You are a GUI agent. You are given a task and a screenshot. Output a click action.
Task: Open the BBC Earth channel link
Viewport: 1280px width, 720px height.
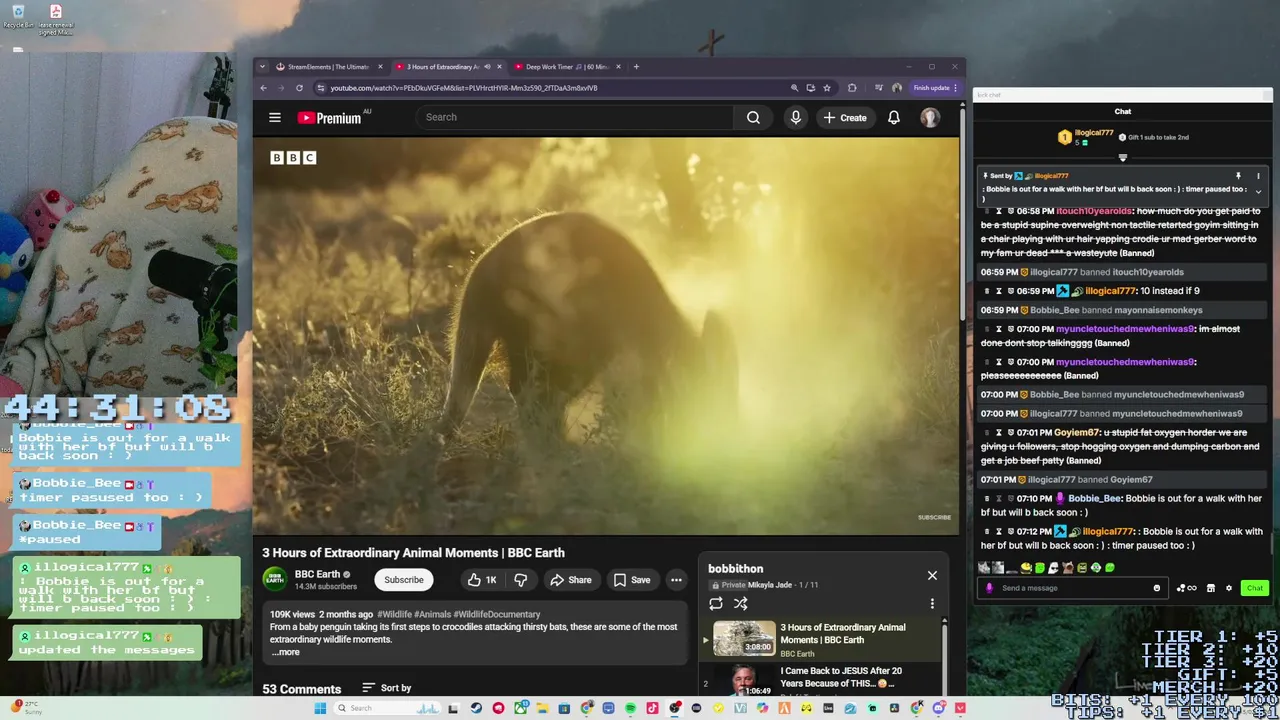coord(318,575)
